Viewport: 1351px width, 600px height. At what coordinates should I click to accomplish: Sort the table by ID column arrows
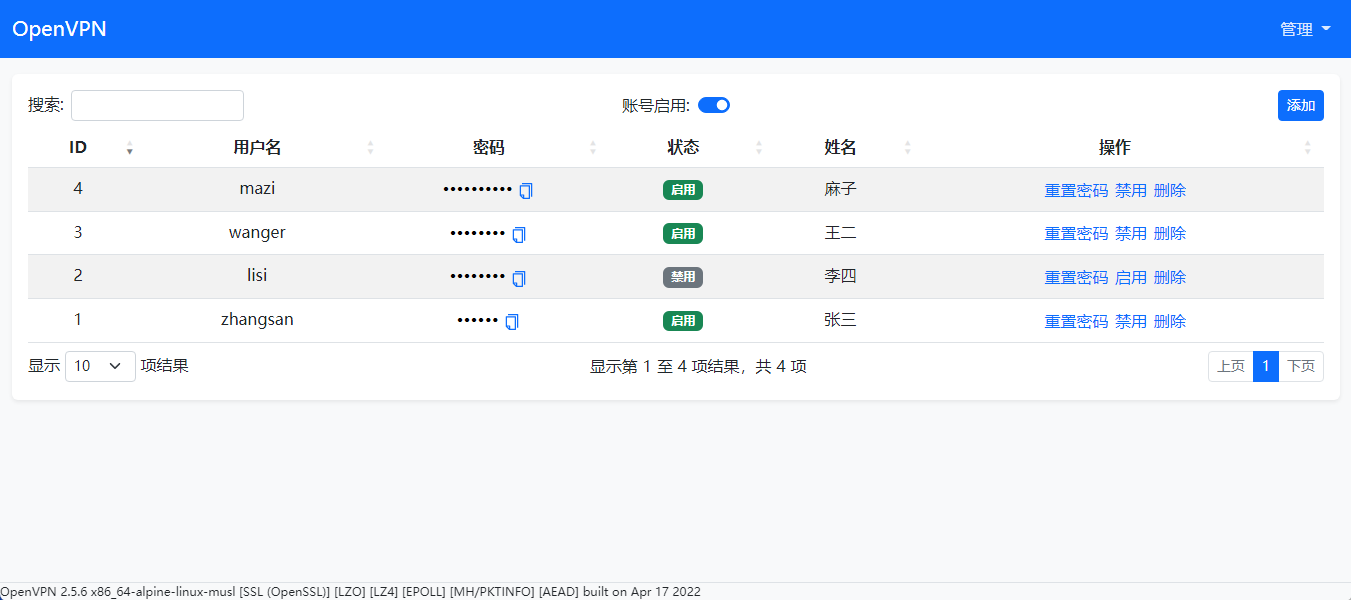click(x=130, y=148)
